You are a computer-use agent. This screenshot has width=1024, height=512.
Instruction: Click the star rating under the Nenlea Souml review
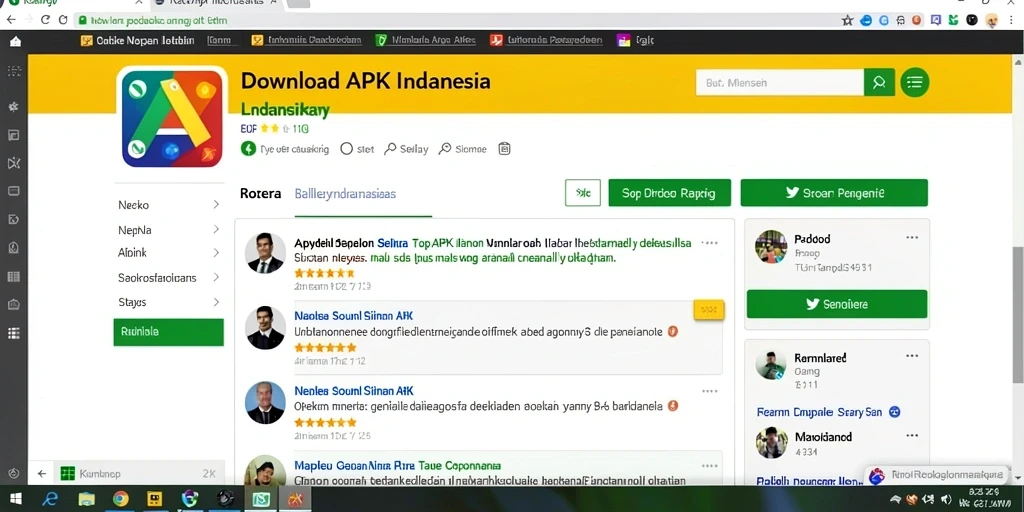tap(325, 422)
